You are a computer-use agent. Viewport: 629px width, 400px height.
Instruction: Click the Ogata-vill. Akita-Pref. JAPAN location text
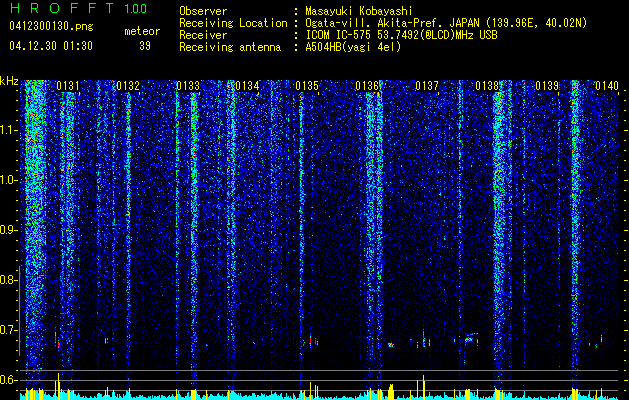(446, 23)
